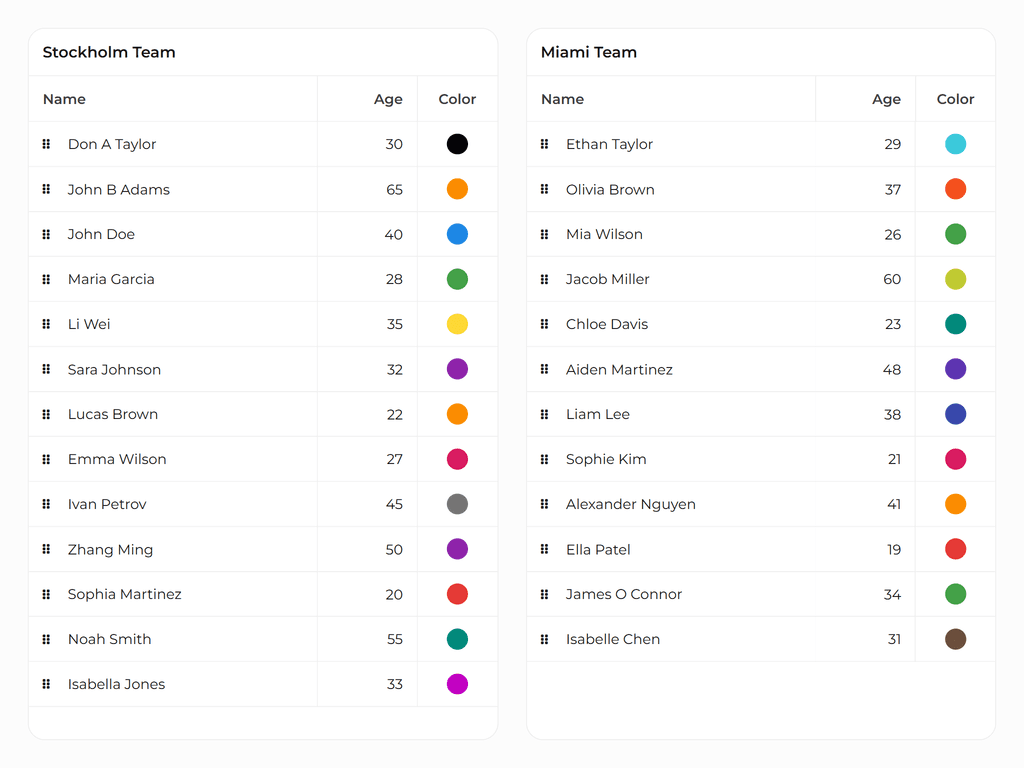Click the Stockholm Team header
Screen dimensions: 1024x768
tap(108, 52)
